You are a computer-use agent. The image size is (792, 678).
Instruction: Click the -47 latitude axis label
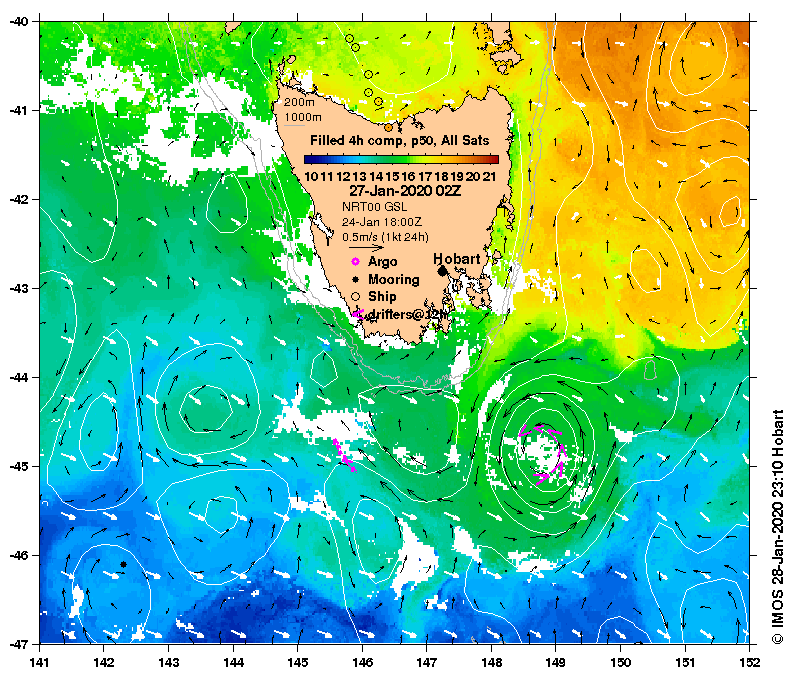pos(19,644)
